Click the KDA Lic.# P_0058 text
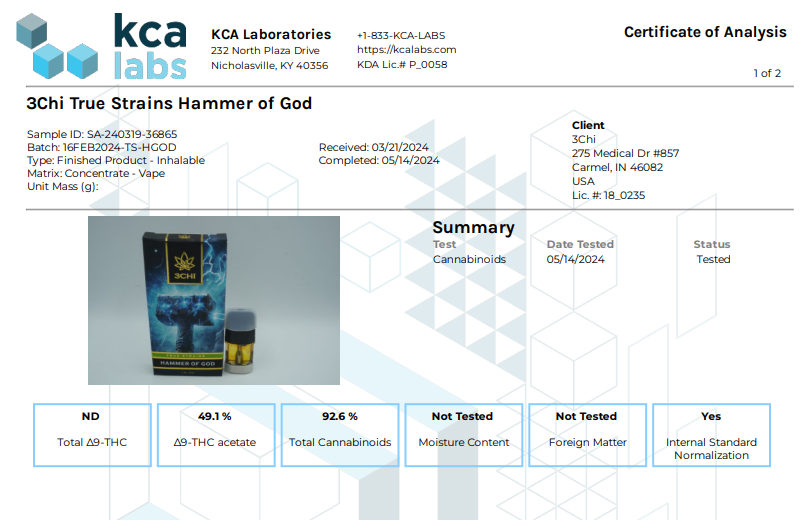 coord(402,64)
